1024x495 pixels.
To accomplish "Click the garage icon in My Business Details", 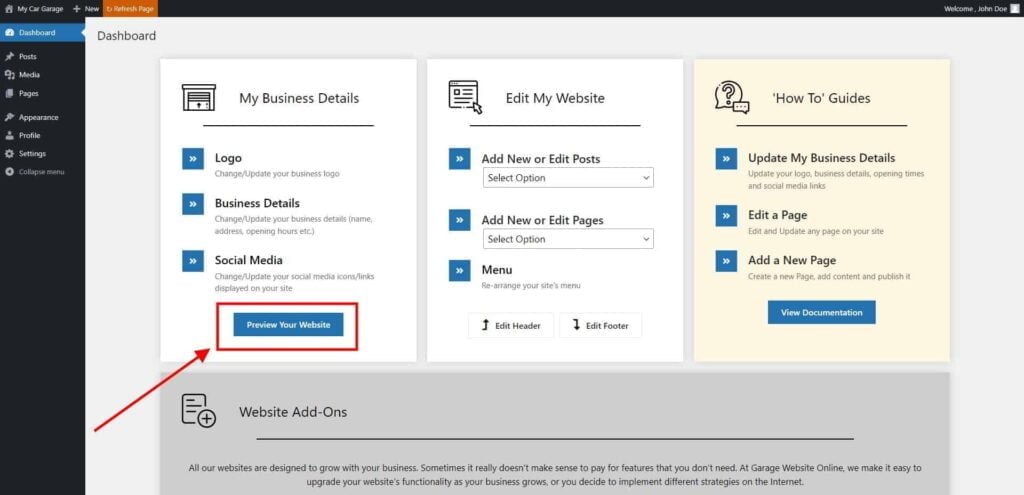I will point(198,98).
